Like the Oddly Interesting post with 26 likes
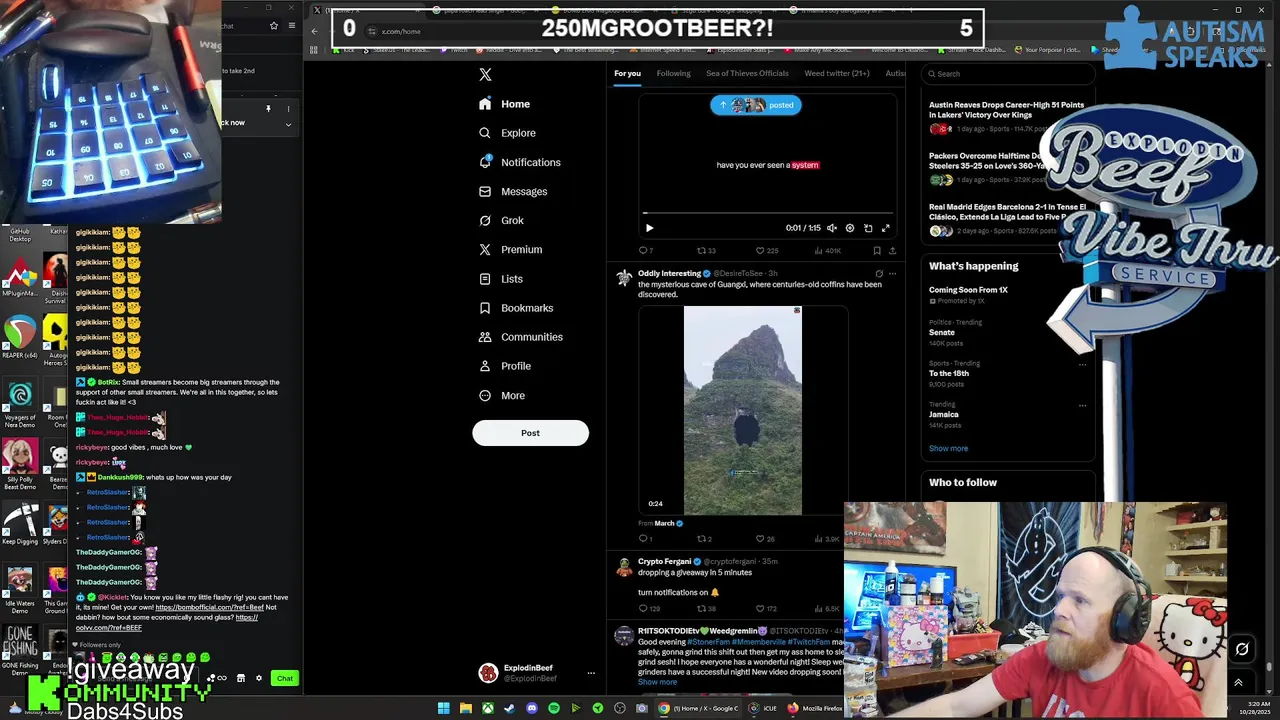Screen dimensions: 1280x720 (x=766, y=539)
